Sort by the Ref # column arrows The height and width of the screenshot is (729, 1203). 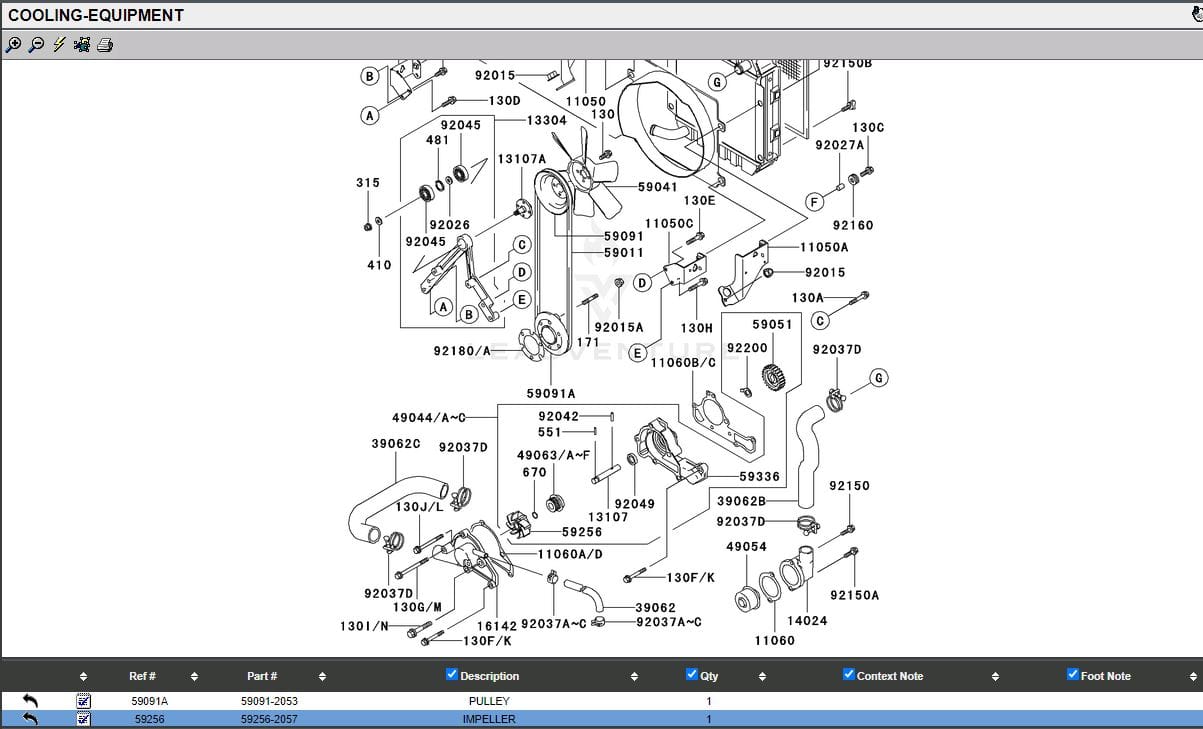coord(194,677)
